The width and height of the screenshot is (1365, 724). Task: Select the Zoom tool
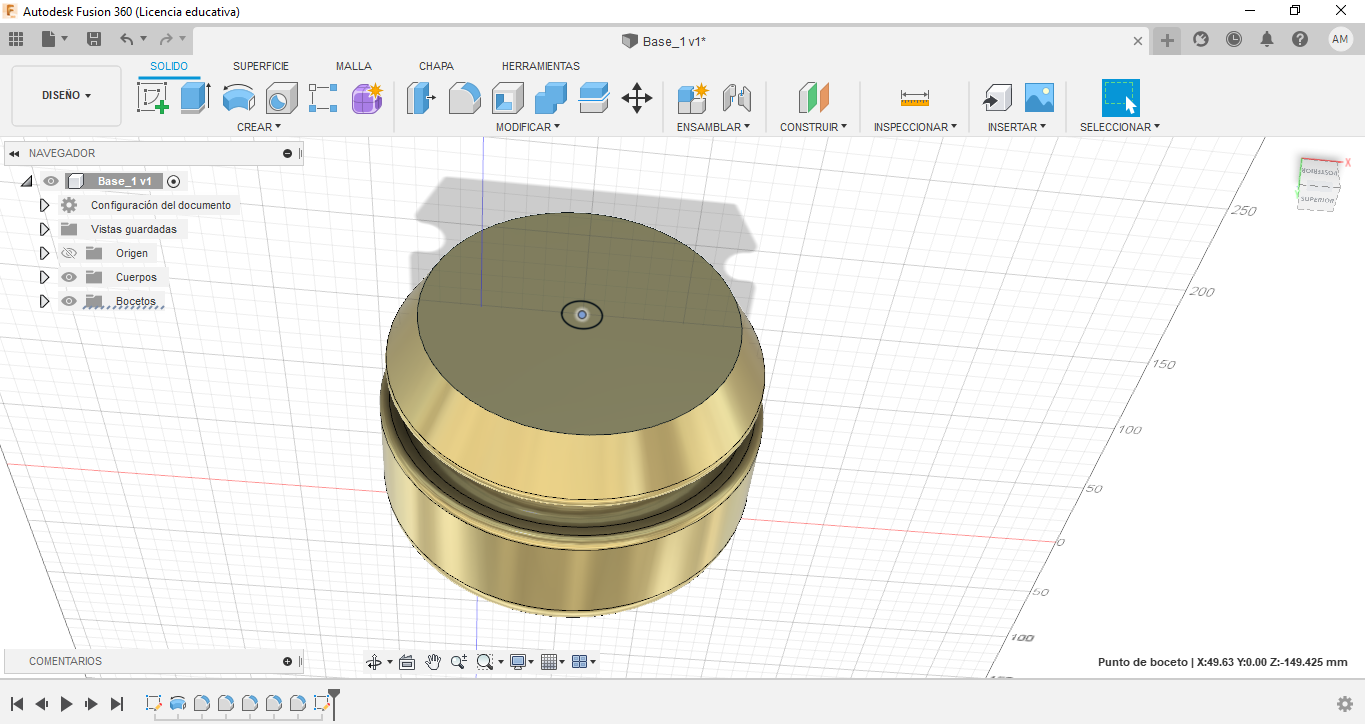[x=459, y=662]
